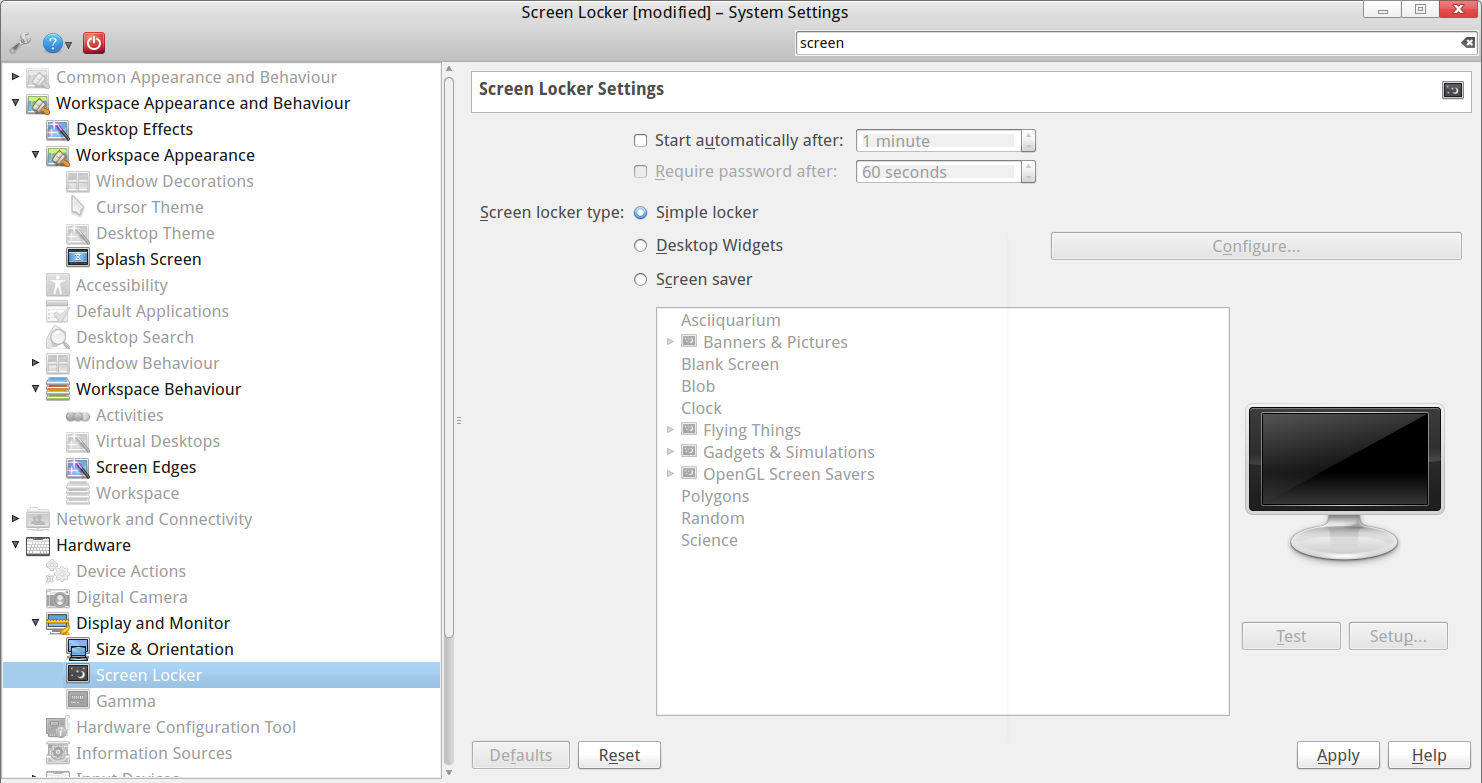
Task: Click the Desktop Search magnifier icon
Action: coord(58,337)
